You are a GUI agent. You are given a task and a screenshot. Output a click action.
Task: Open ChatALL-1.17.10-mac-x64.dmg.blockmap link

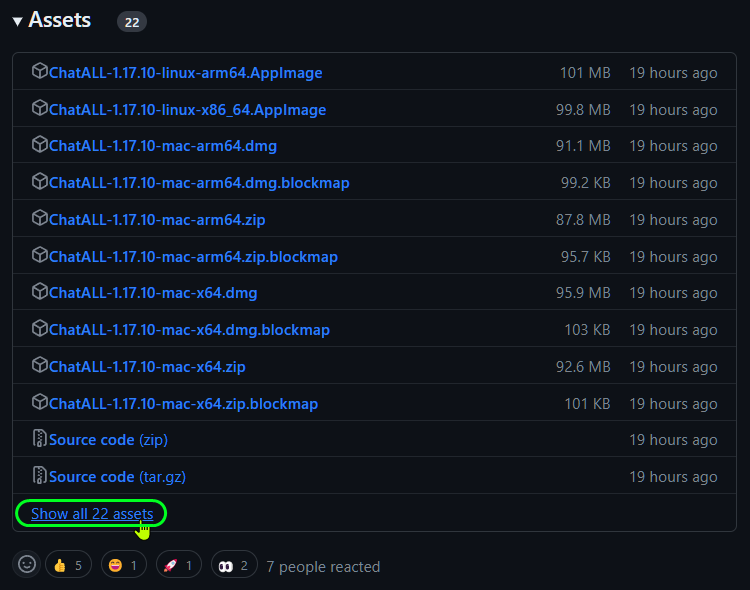(x=189, y=330)
